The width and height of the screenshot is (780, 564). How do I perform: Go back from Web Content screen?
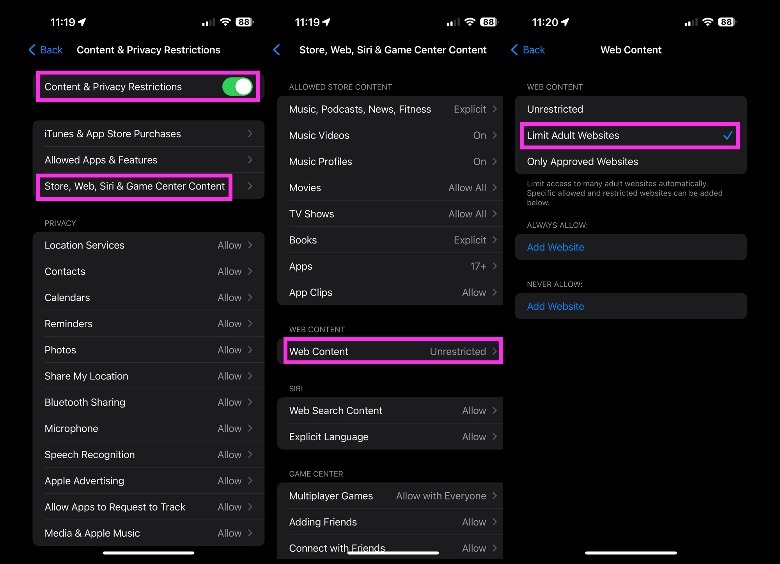point(528,50)
